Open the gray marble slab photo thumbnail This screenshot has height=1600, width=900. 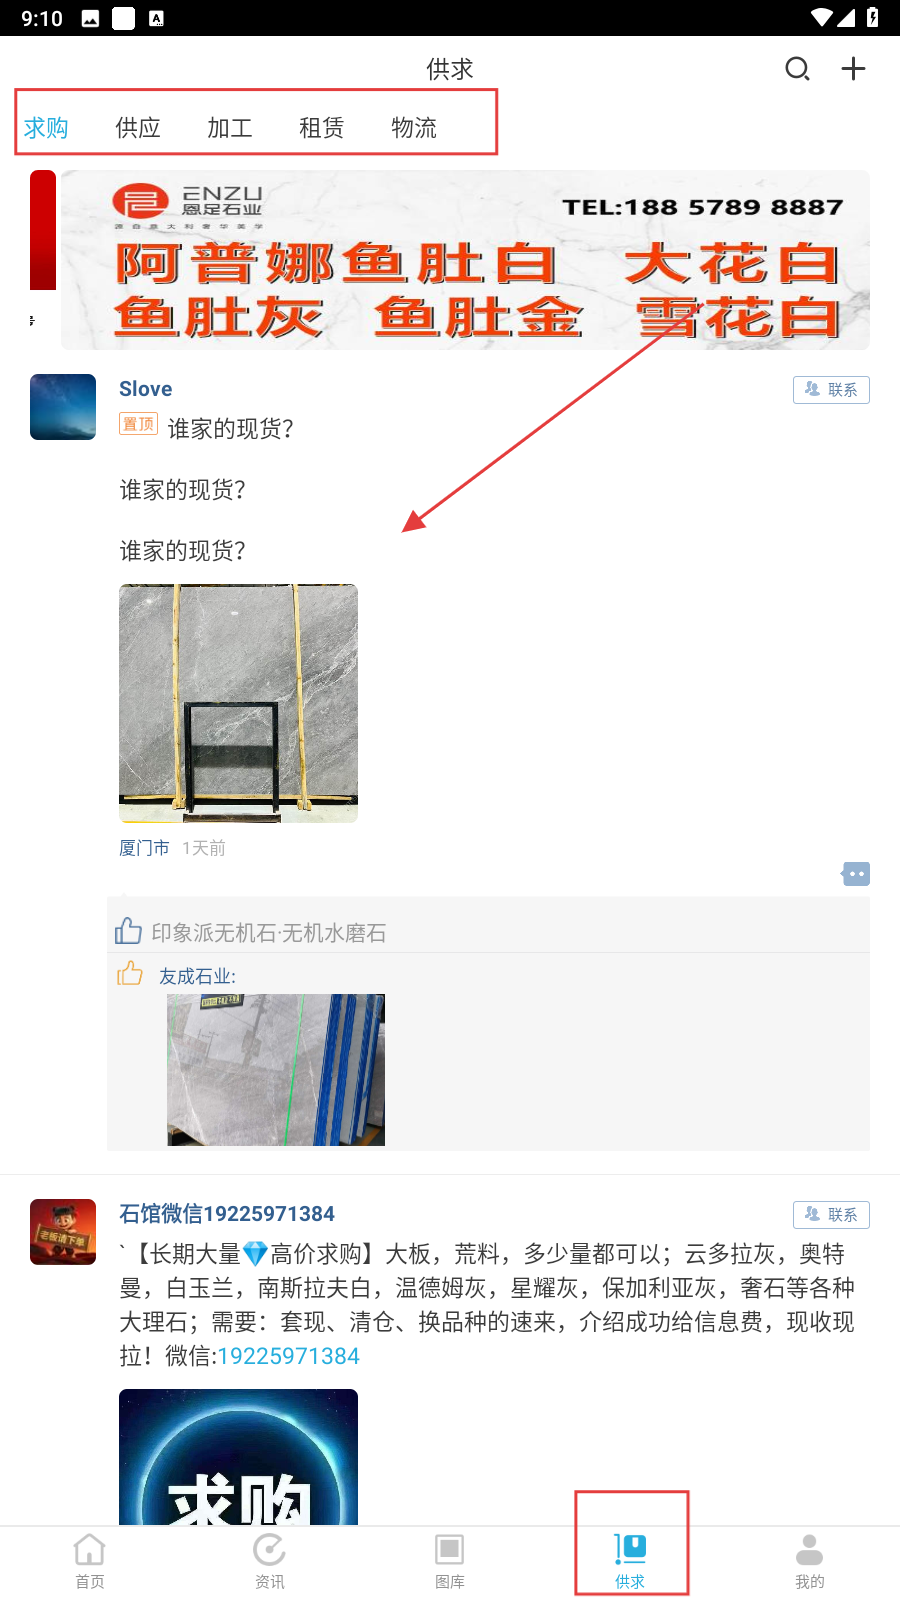238,703
